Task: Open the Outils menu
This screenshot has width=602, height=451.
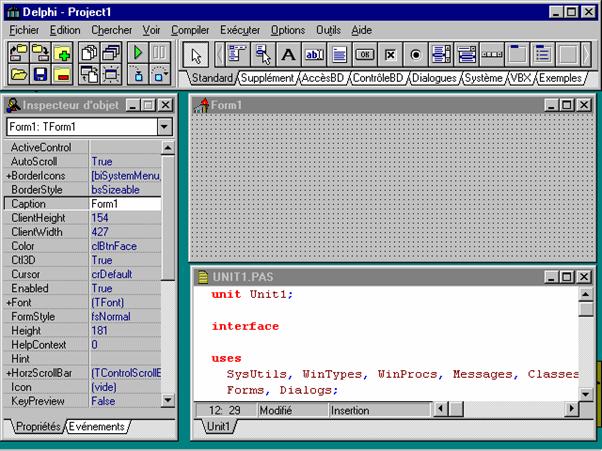Action: point(328,30)
